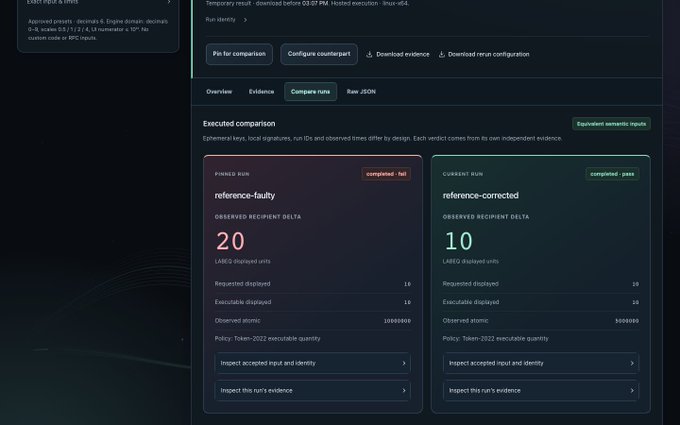Click the Approved presets description text
680x425 pixels.
(98, 29)
